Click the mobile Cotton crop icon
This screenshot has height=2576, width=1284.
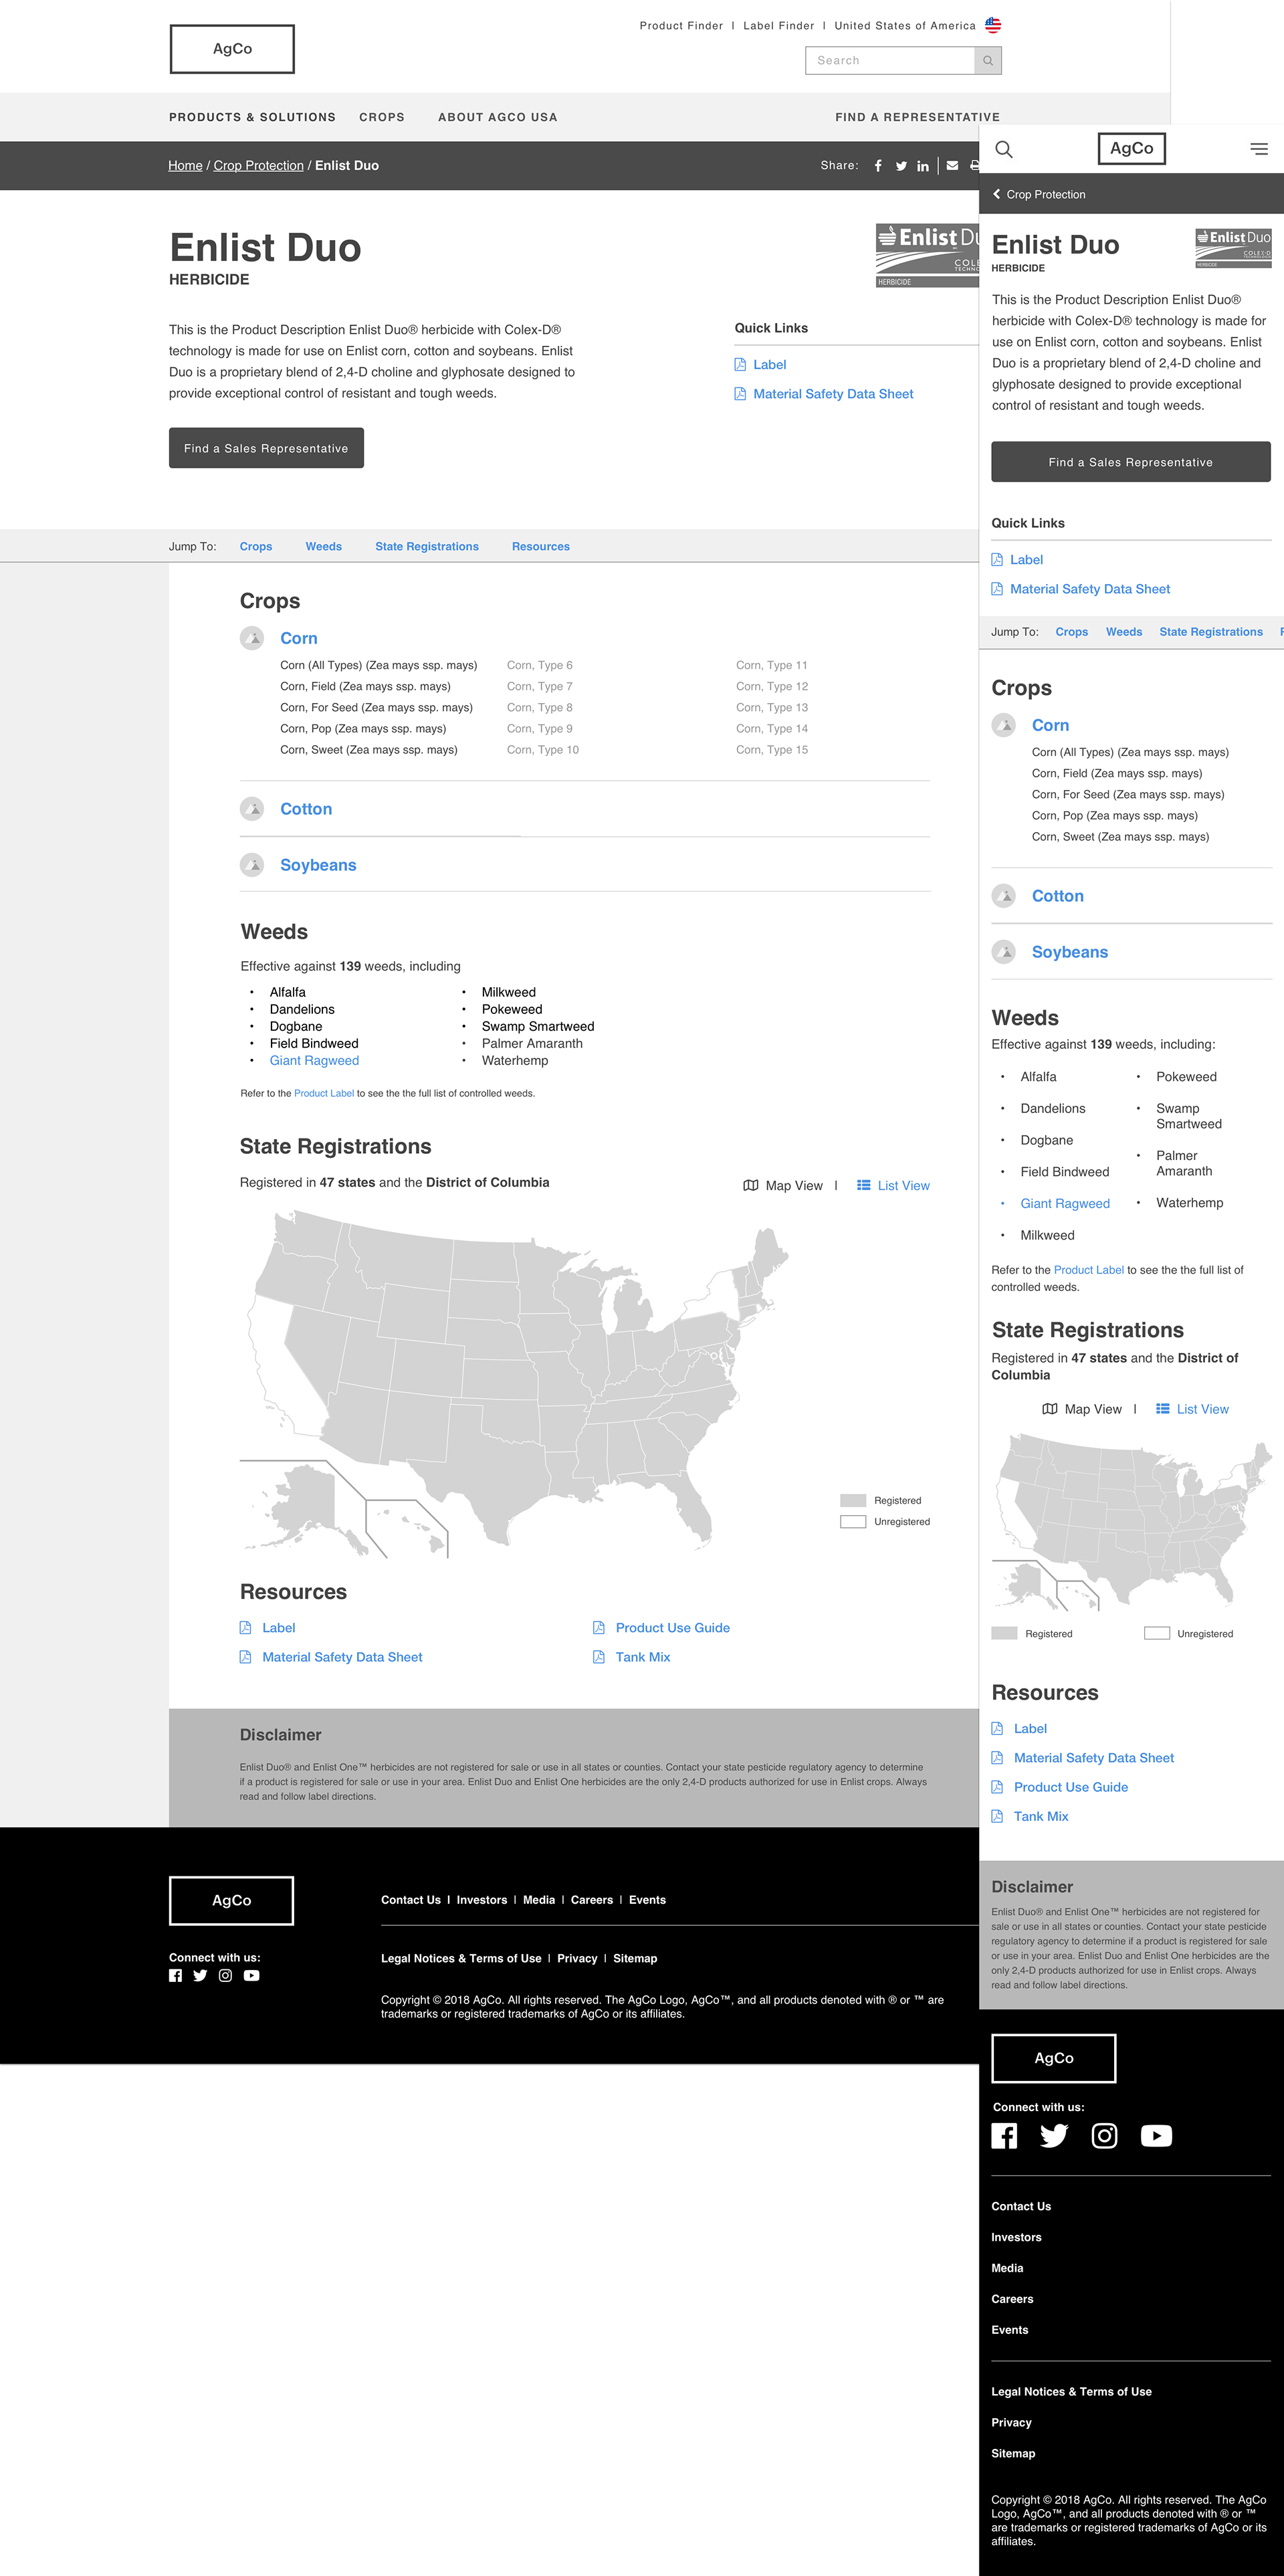click(x=1004, y=896)
